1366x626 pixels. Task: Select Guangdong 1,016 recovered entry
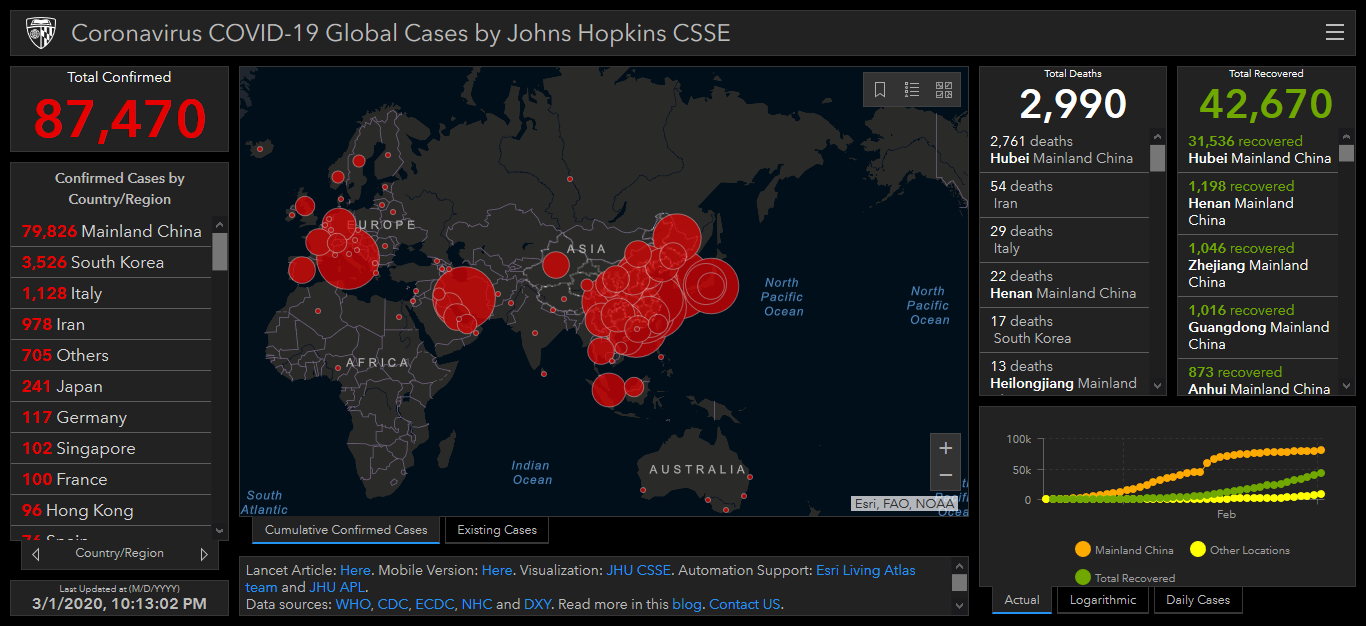[x=1258, y=327]
